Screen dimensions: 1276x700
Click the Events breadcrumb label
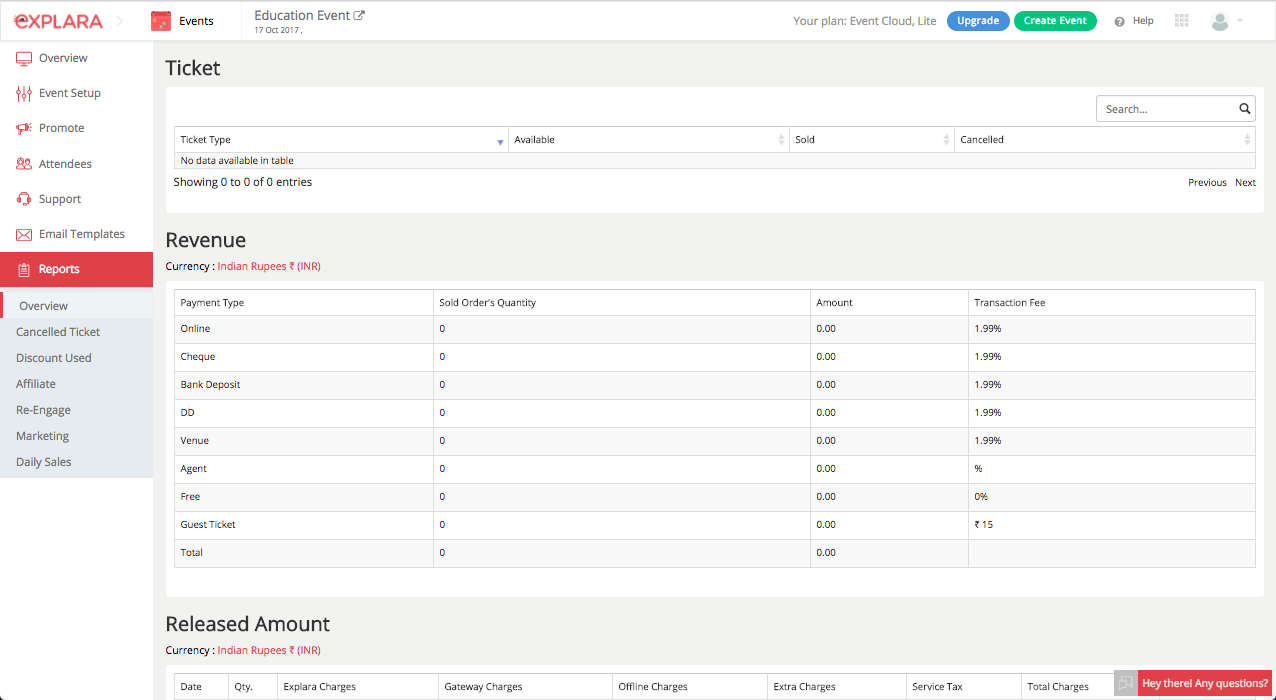tap(196, 21)
